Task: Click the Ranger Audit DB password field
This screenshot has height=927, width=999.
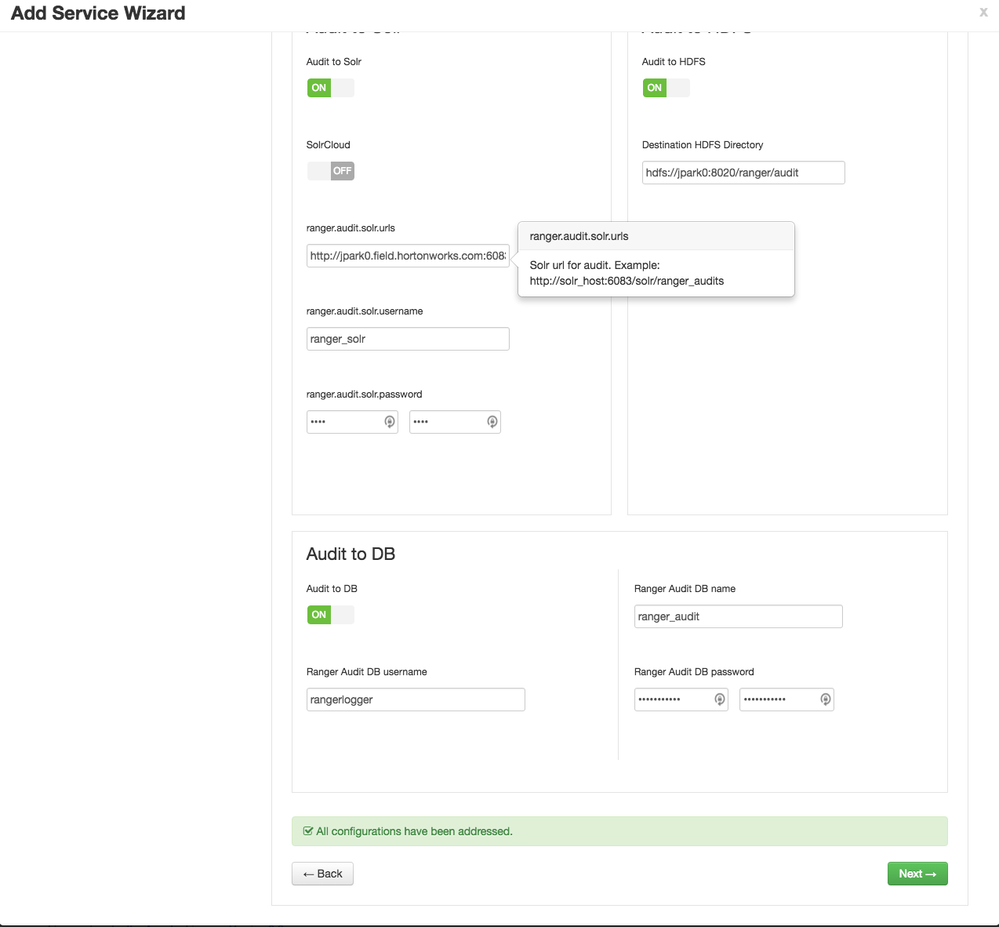Action: (x=673, y=700)
